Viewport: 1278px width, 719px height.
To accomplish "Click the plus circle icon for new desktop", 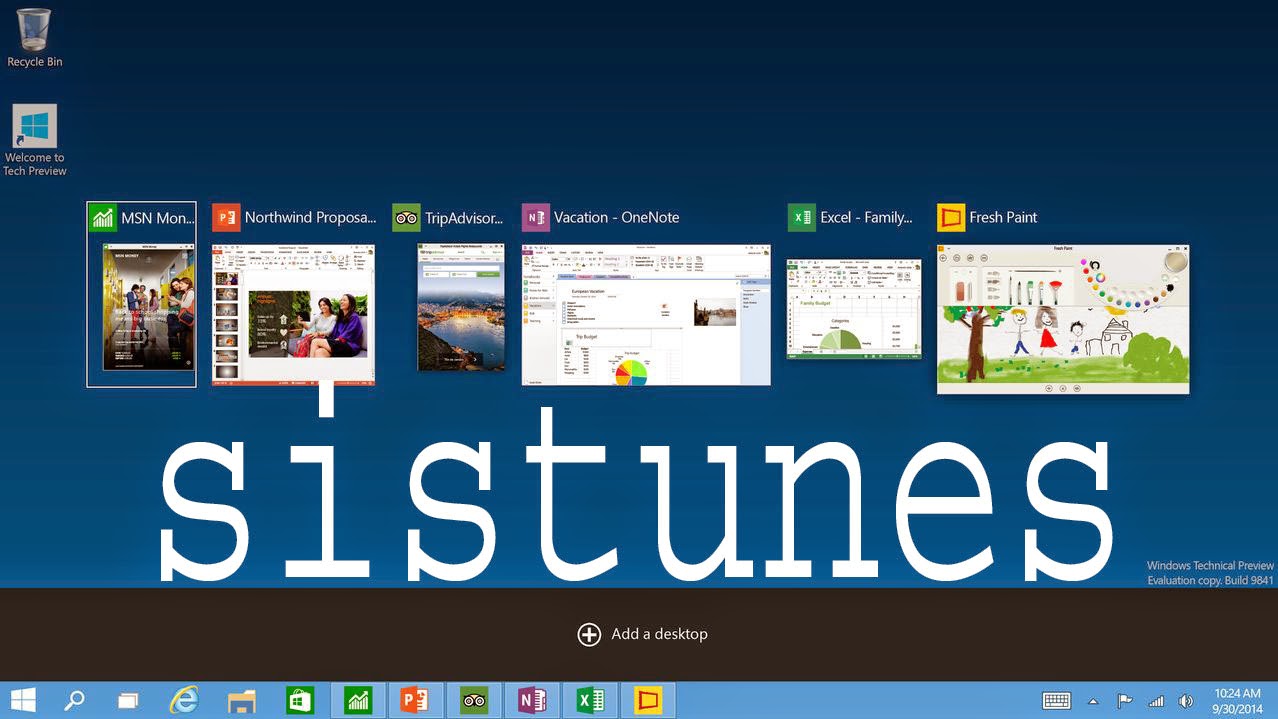I will (x=589, y=634).
